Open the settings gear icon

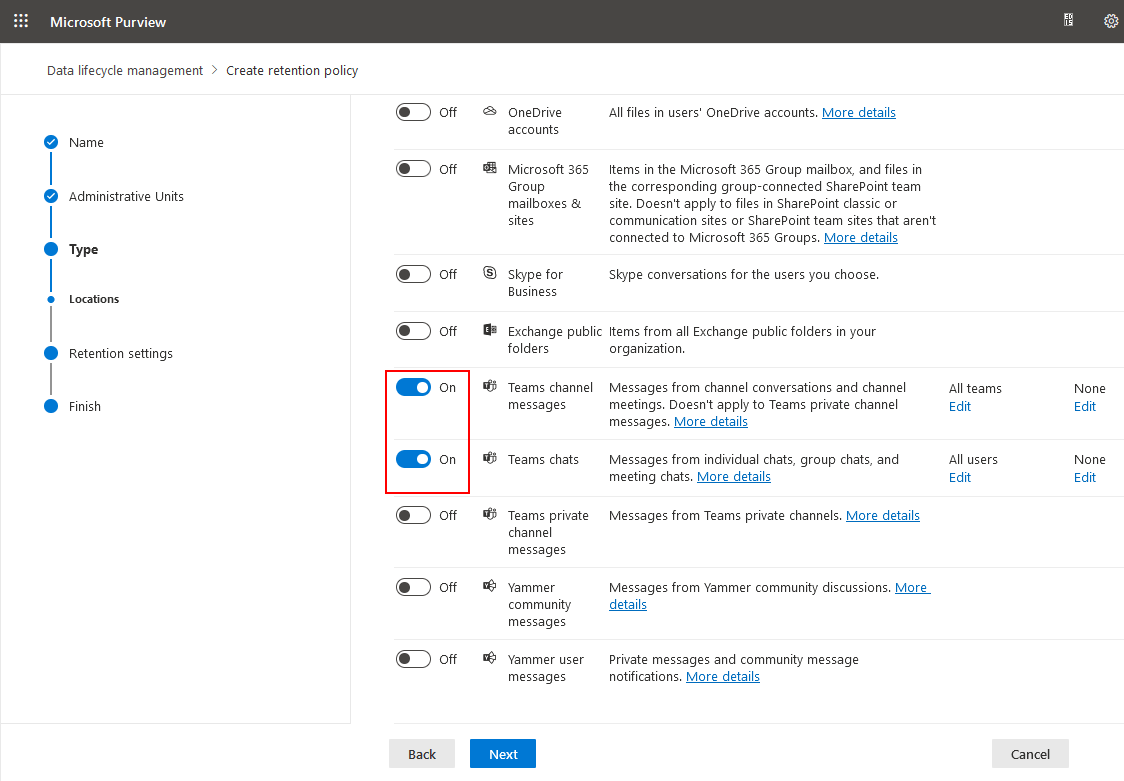[x=1110, y=21]
